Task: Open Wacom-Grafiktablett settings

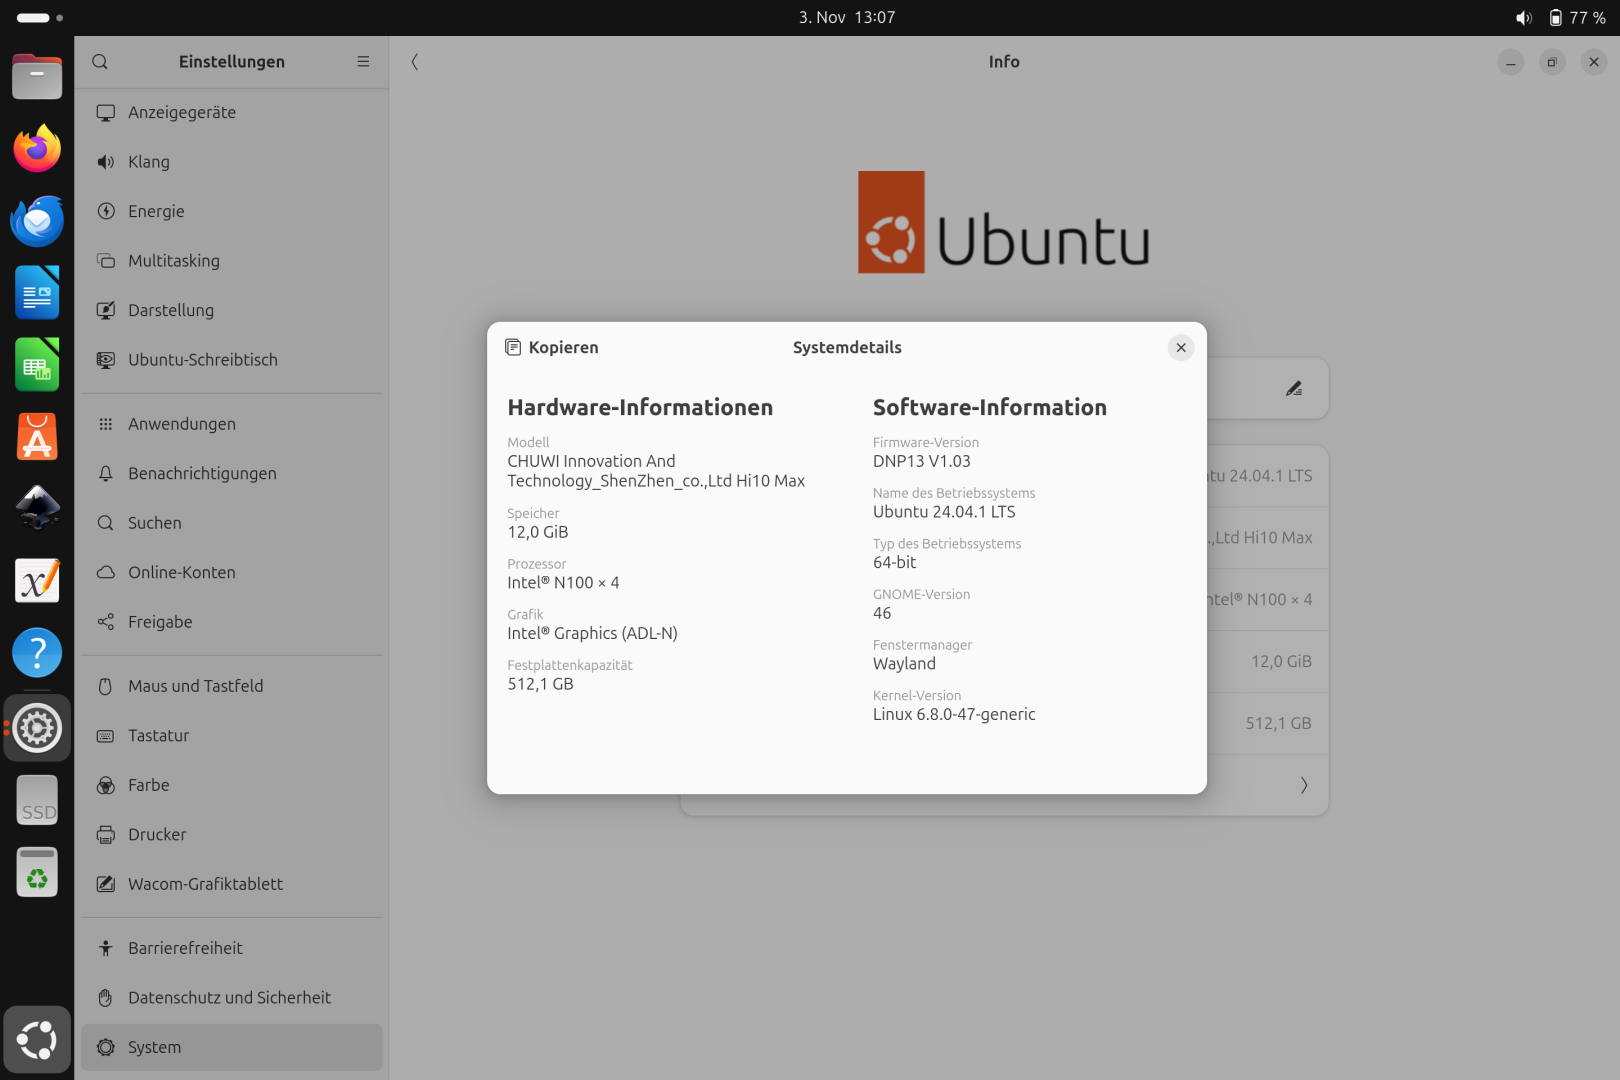Action: coord(232,884)
